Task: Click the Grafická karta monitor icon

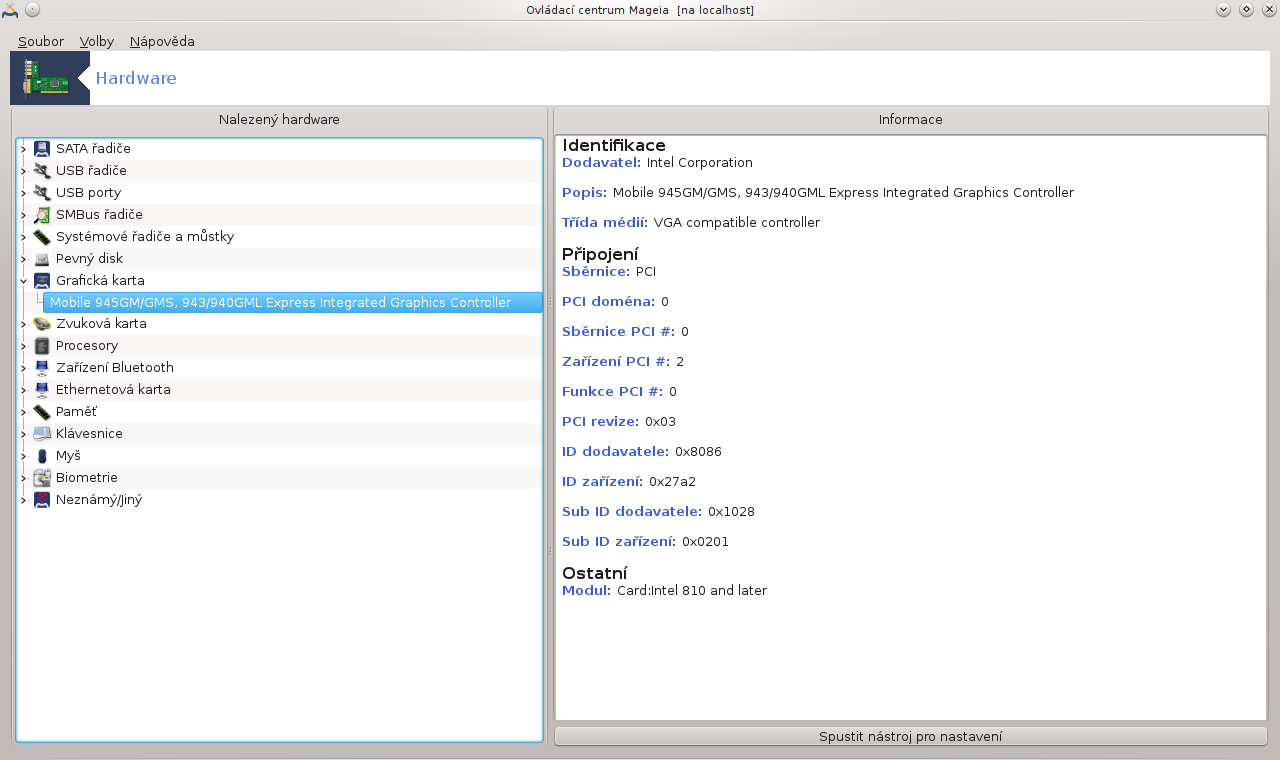Action: pos(41,281)
